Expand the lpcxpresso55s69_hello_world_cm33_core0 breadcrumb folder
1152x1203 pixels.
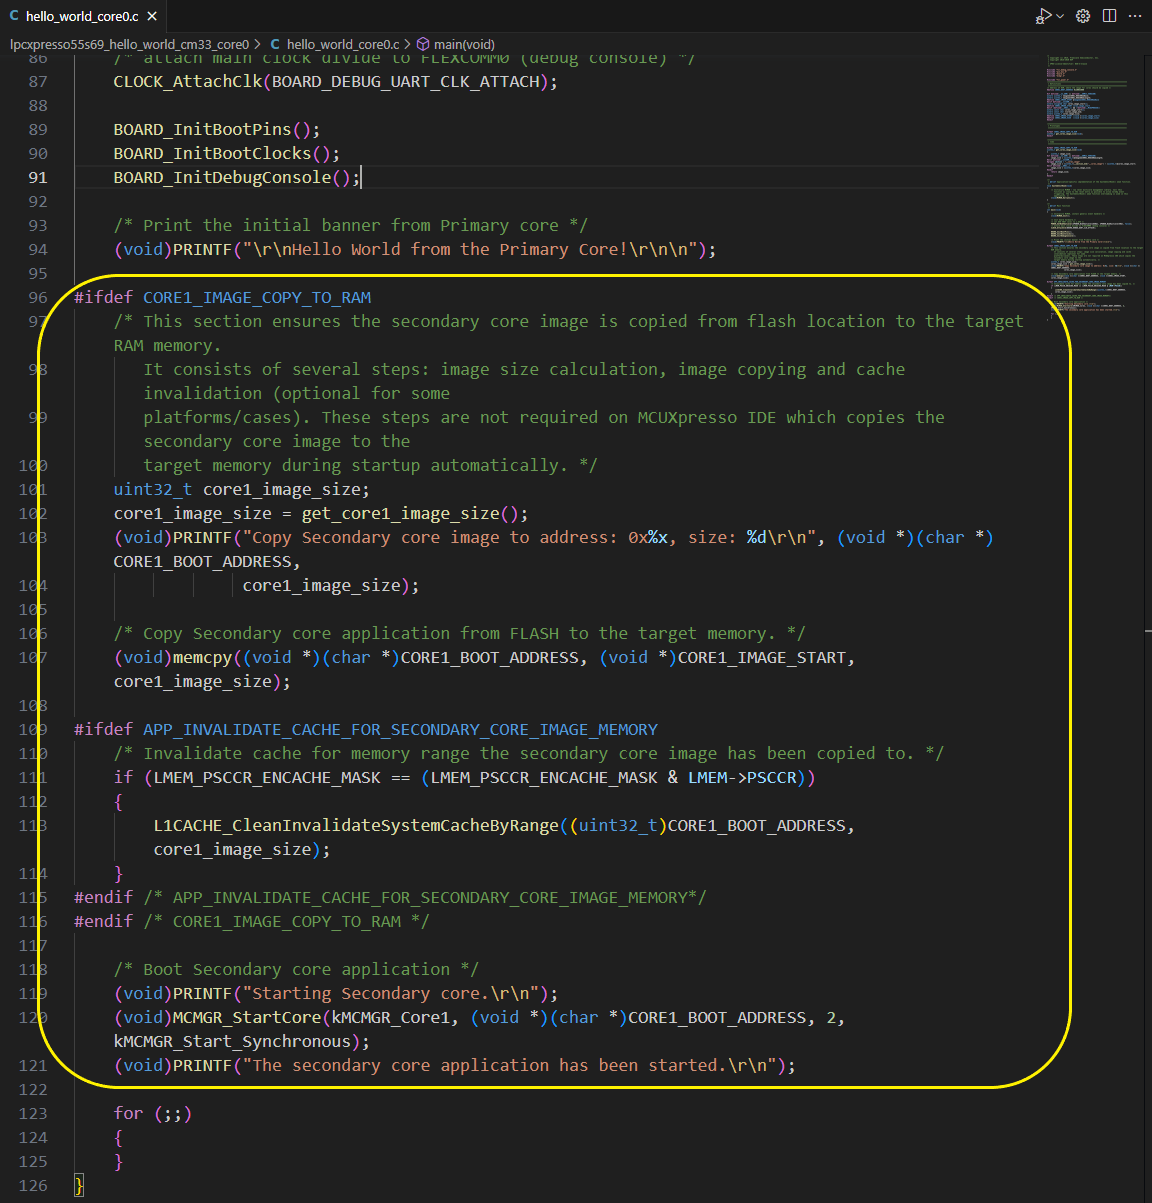click(x=129, y=44)
